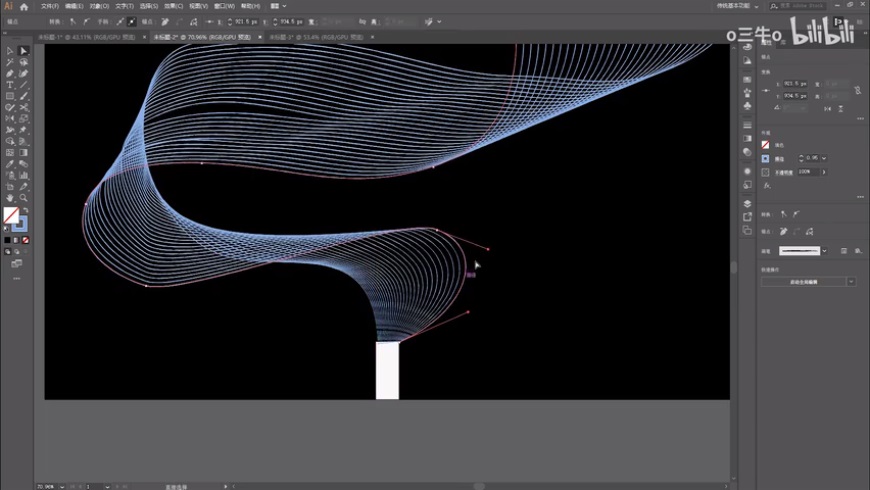Image resolution: width=870 pixels, height=490 pixels.
Task: Click the Illustrator Home icon
Action: pyautogui.click(x=24, y=6)
